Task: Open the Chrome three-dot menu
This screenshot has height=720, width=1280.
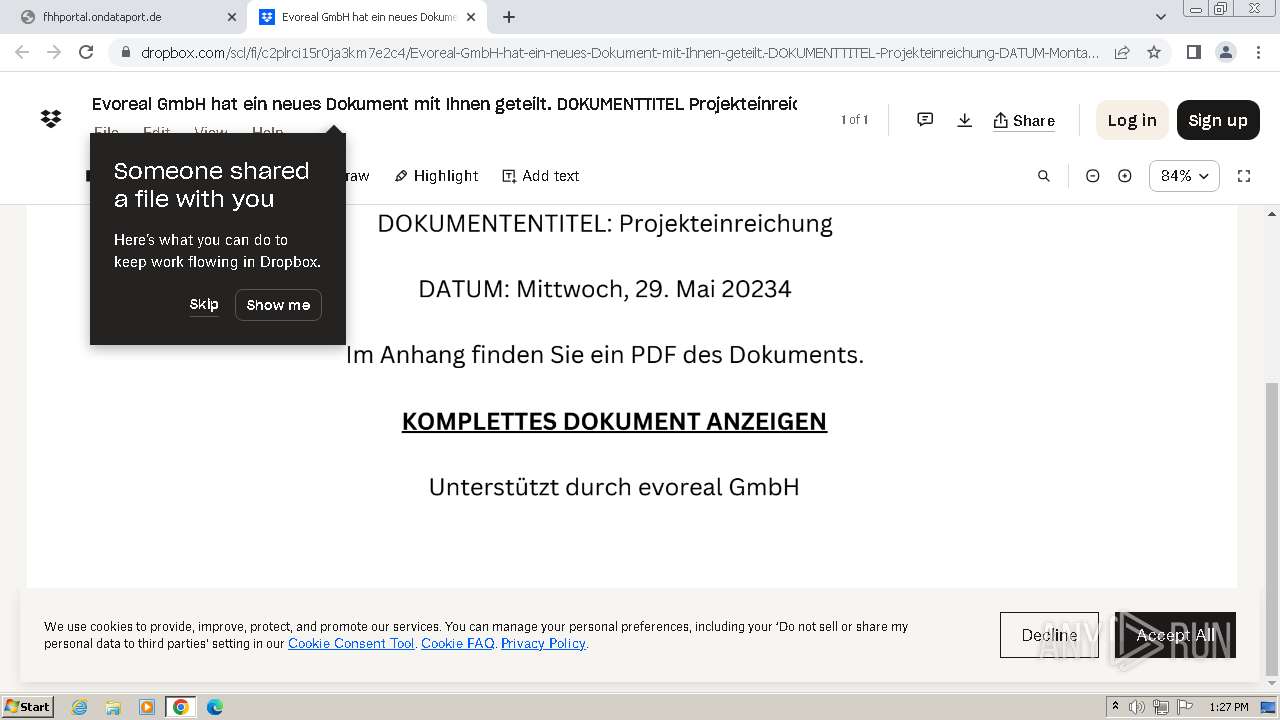Action: pos(1257,52)
